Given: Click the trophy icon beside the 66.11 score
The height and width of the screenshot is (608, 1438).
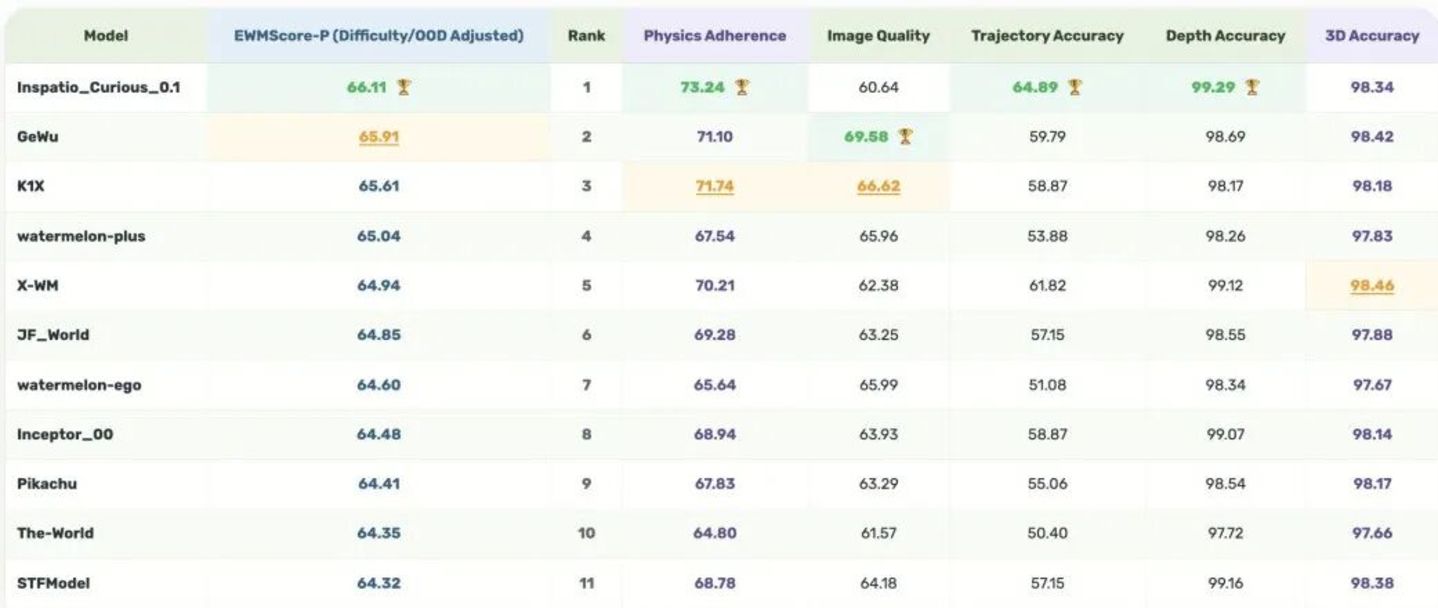Looking at the screenshot, I should (x=403, y=88).
